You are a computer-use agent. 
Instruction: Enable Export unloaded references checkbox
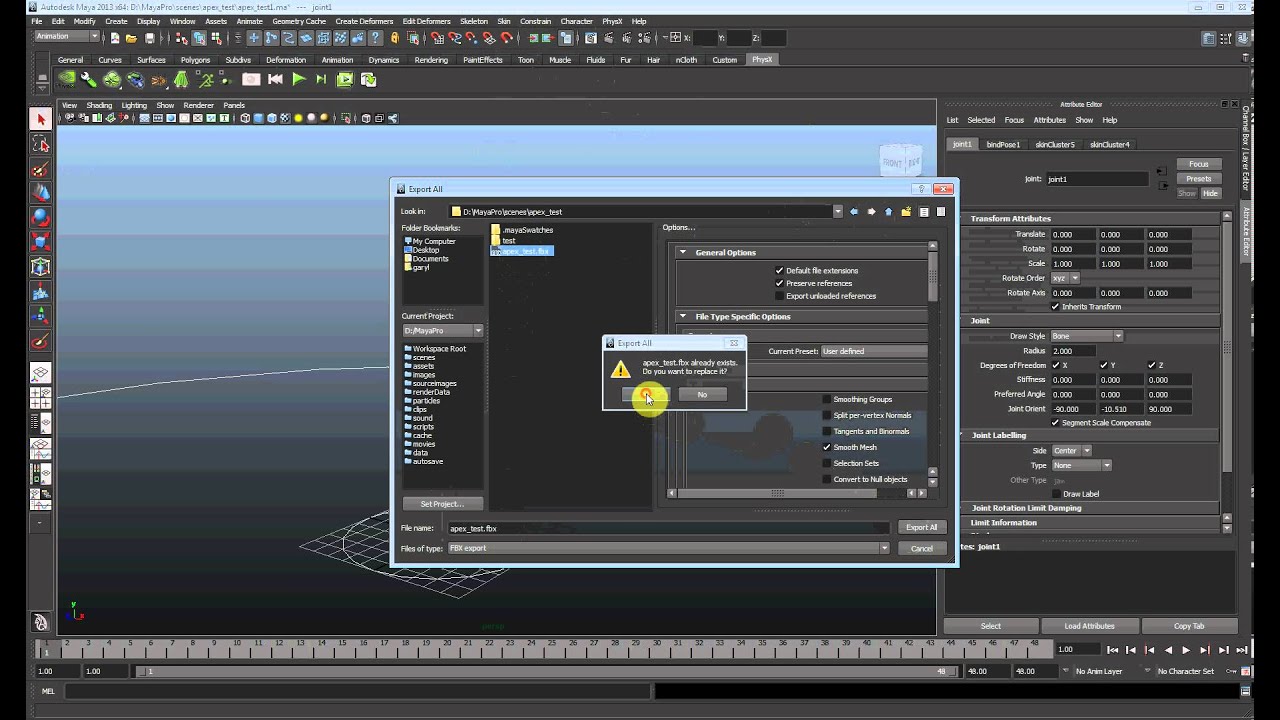tap(779, 297)
